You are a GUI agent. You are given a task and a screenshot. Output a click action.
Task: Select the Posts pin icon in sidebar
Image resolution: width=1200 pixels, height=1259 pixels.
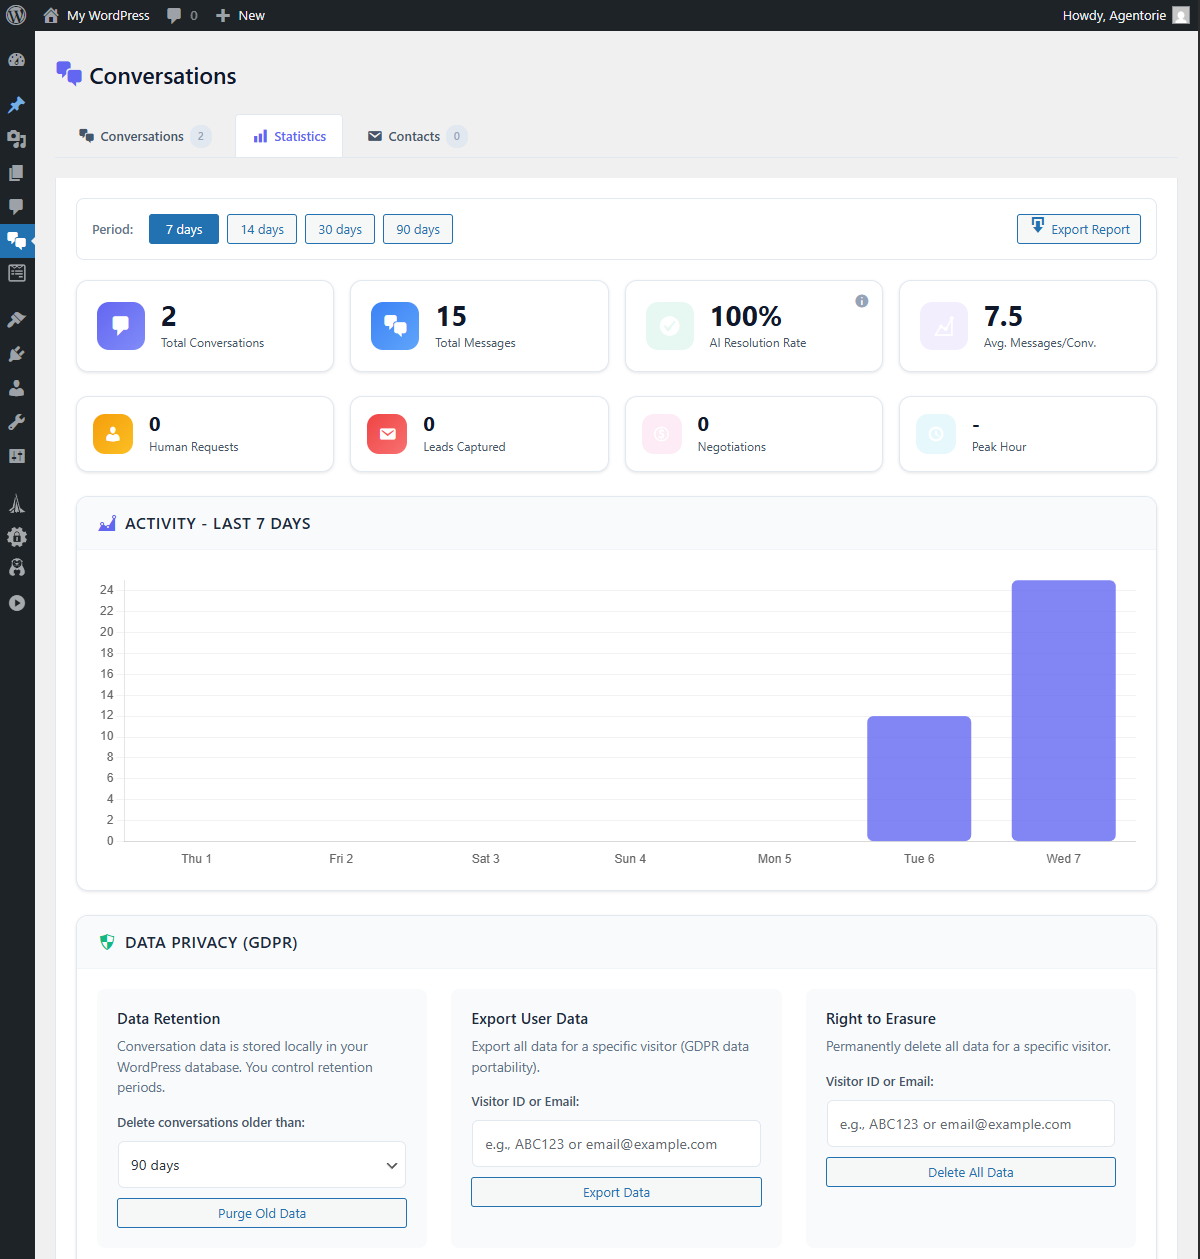[x=16, y=105]
